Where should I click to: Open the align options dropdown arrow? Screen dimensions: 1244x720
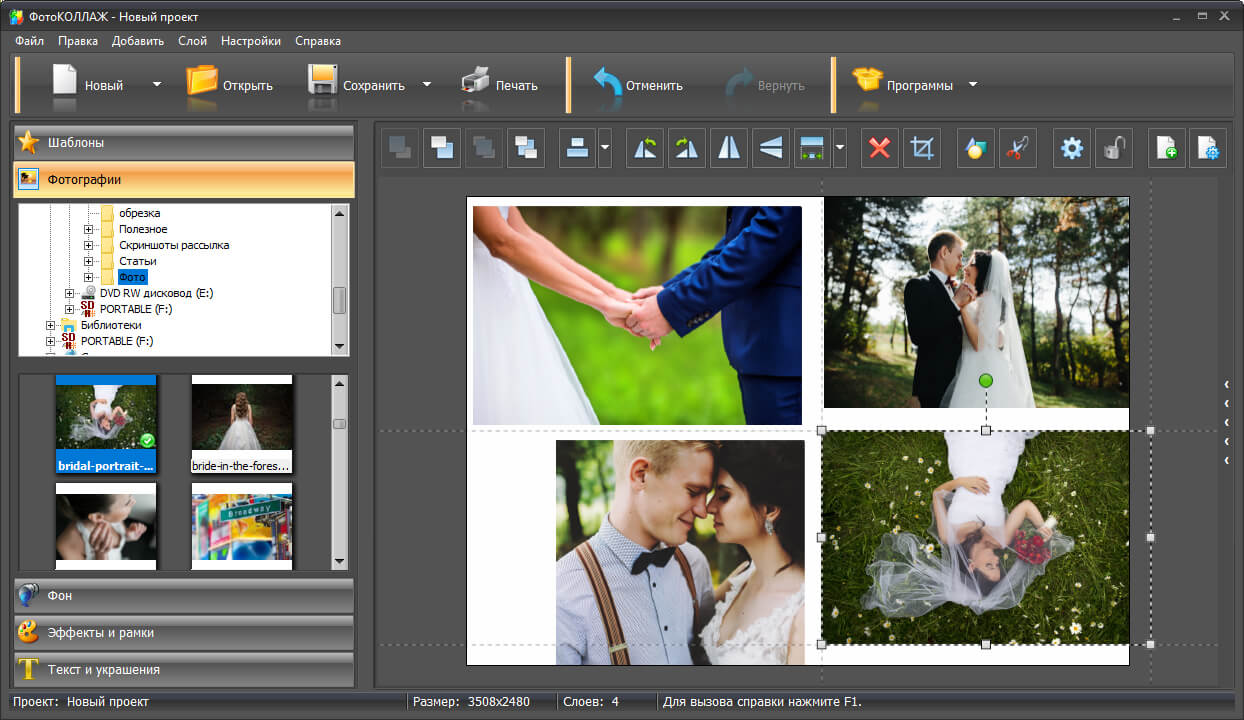[604, 149]
